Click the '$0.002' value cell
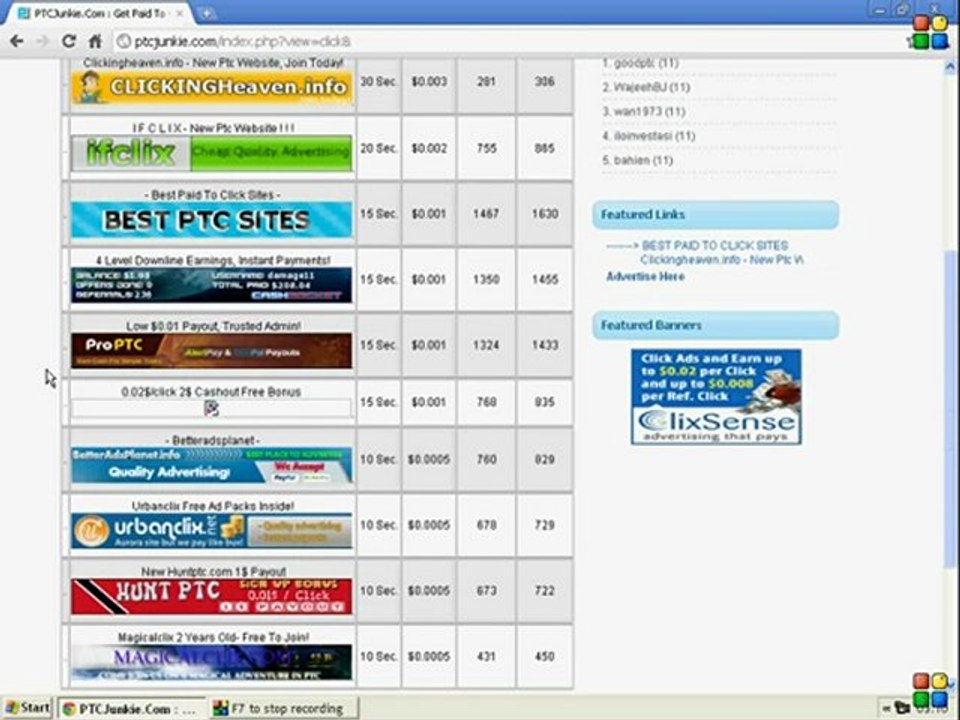Screen dimensions: 960x720 [429, 148]
